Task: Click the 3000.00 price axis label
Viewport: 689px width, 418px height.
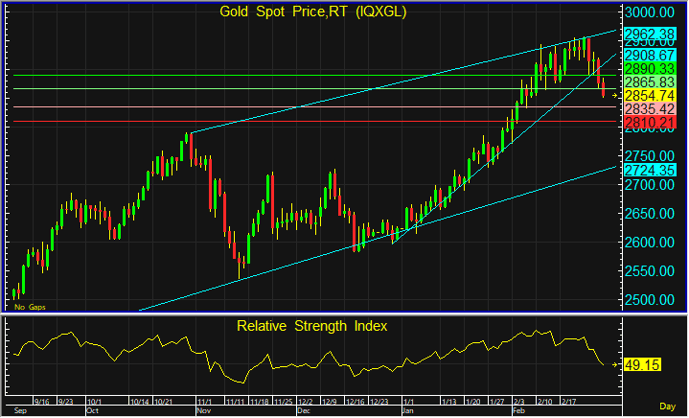Action: click(x=652, y=13)
